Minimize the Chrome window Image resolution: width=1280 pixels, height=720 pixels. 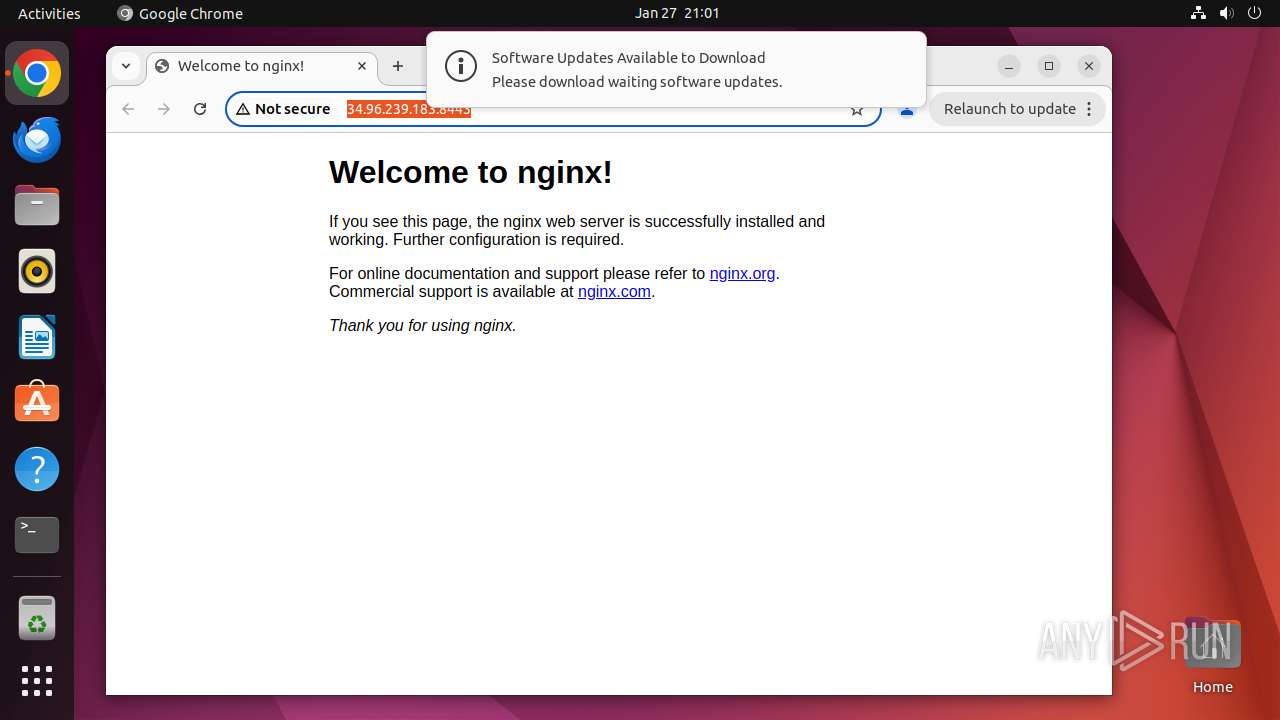click(x=1009, y=66)
